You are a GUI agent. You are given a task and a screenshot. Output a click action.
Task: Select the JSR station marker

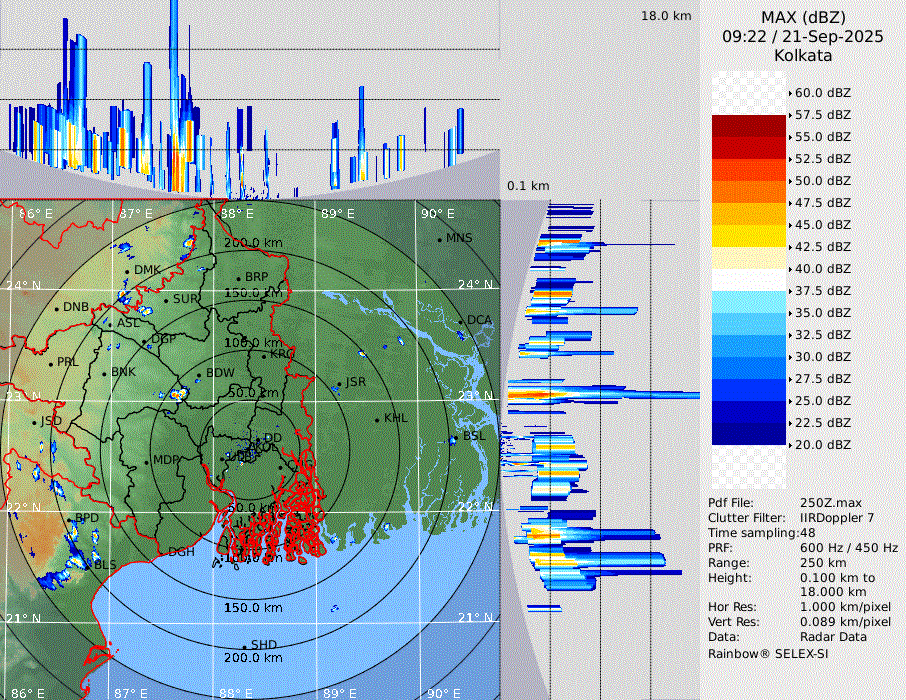click(x=338, y=384)
